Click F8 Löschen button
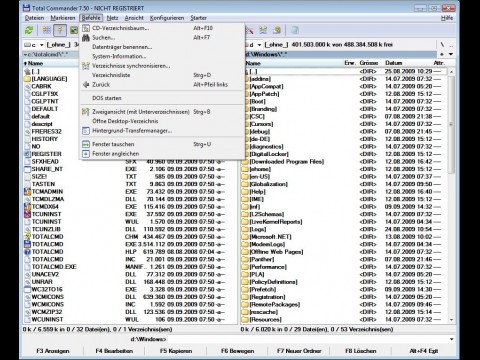 click(361, 351)
